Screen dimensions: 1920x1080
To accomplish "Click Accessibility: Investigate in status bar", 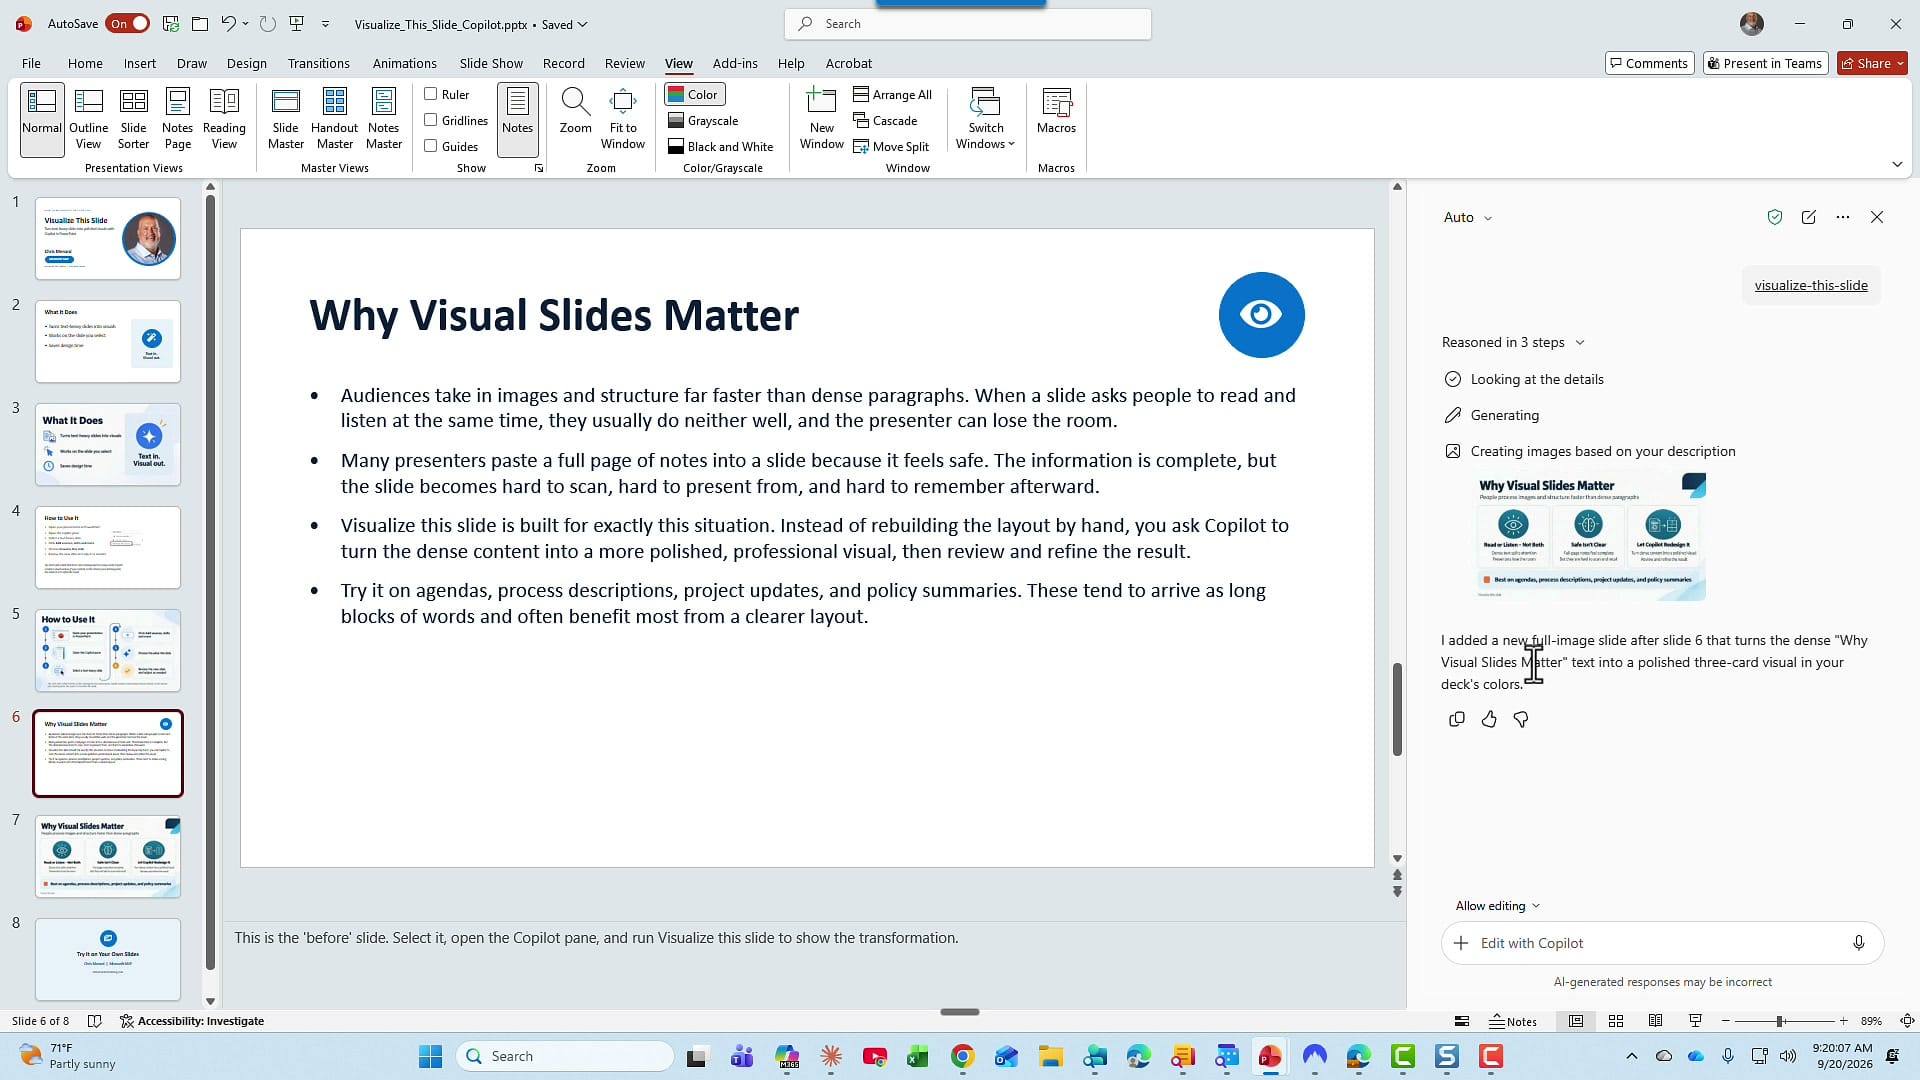I will 191,1021.
